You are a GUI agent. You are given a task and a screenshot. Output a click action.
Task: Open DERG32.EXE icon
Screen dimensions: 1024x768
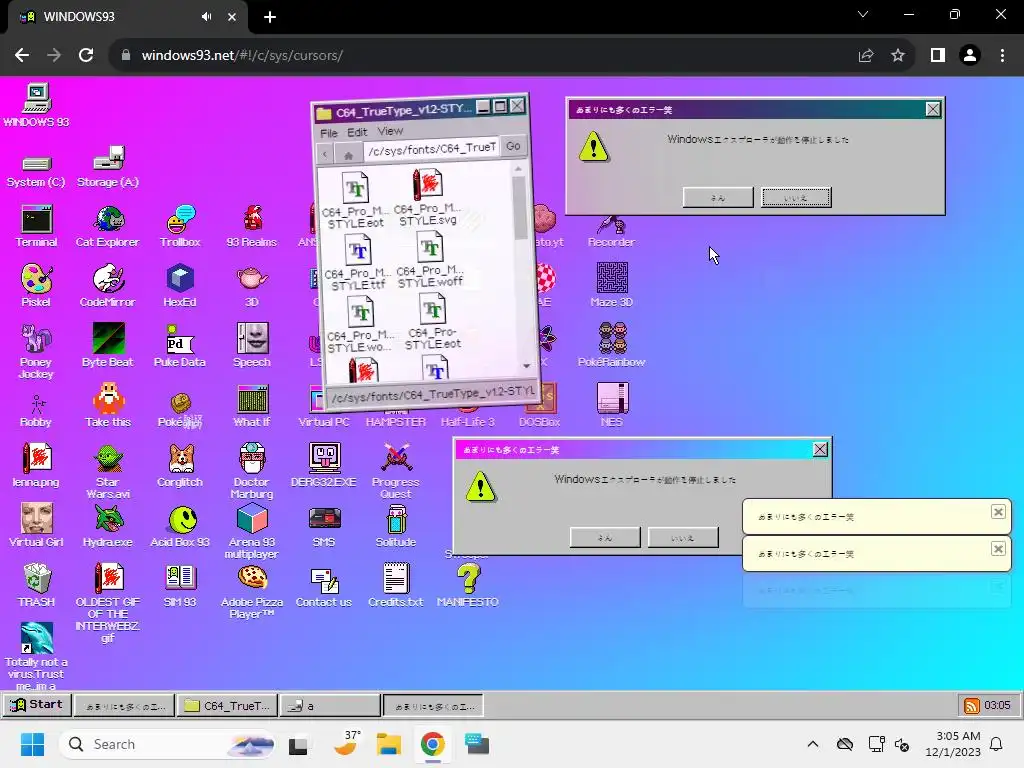(x=324, y=466)
